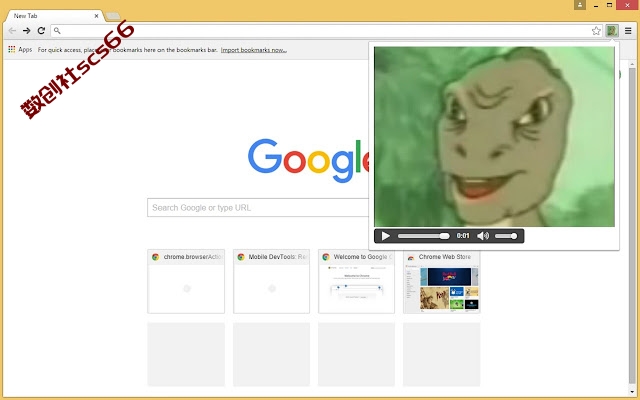Screen dimensions: 640x400
Task: Adjust the volume slider in the popup
Action: tap(506, 236)
